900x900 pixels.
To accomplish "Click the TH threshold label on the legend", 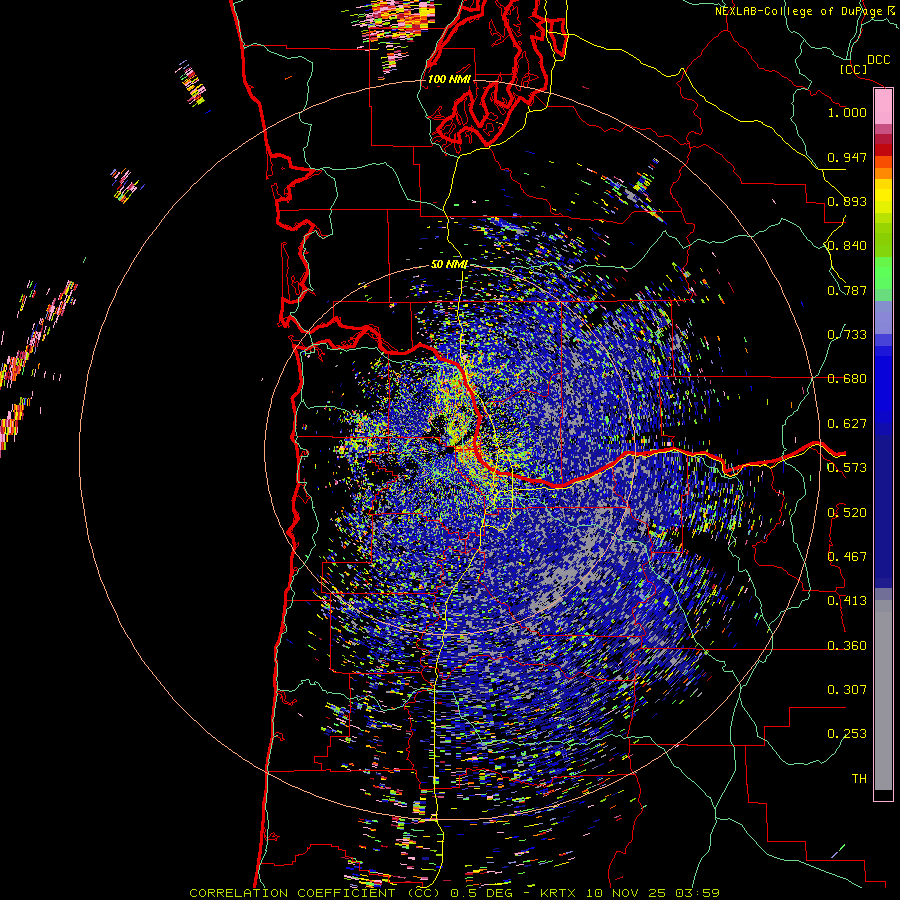I will tap(859, 779).
